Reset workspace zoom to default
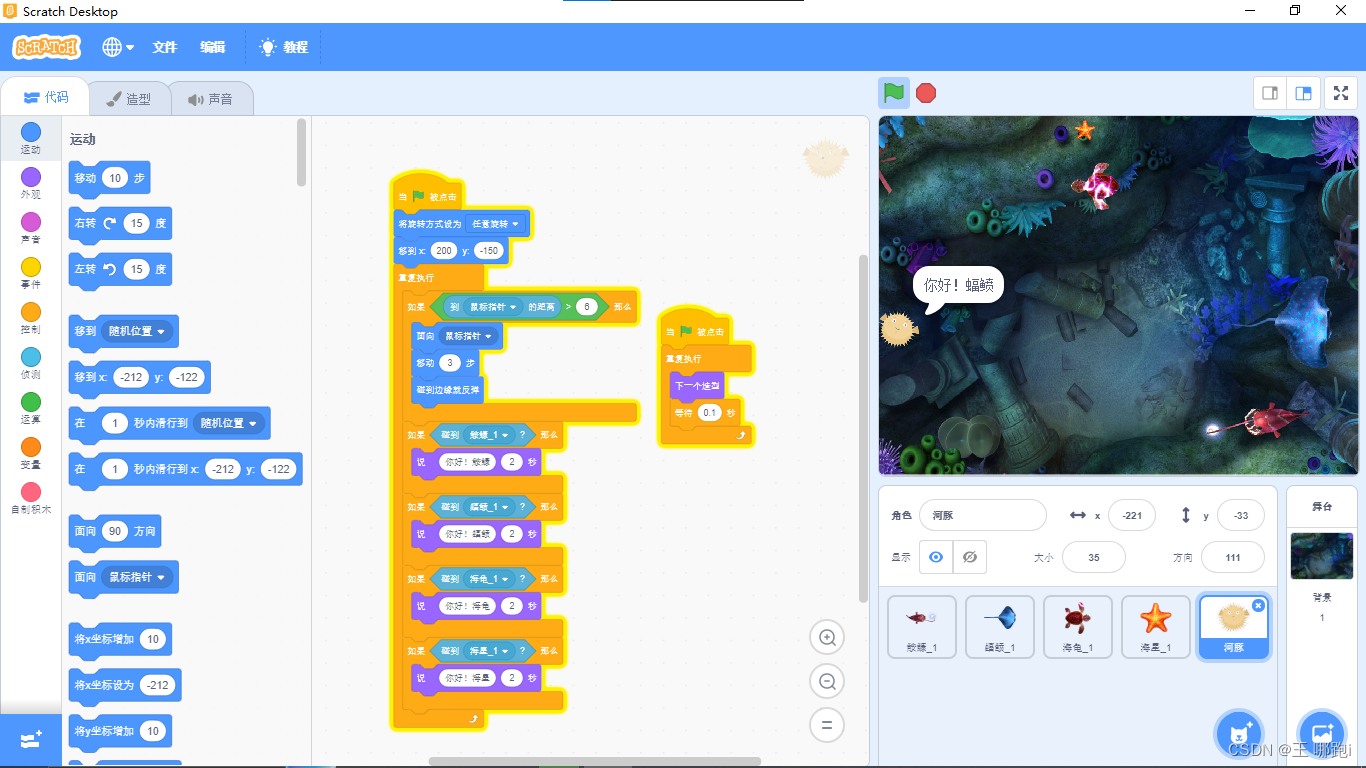 827,726
